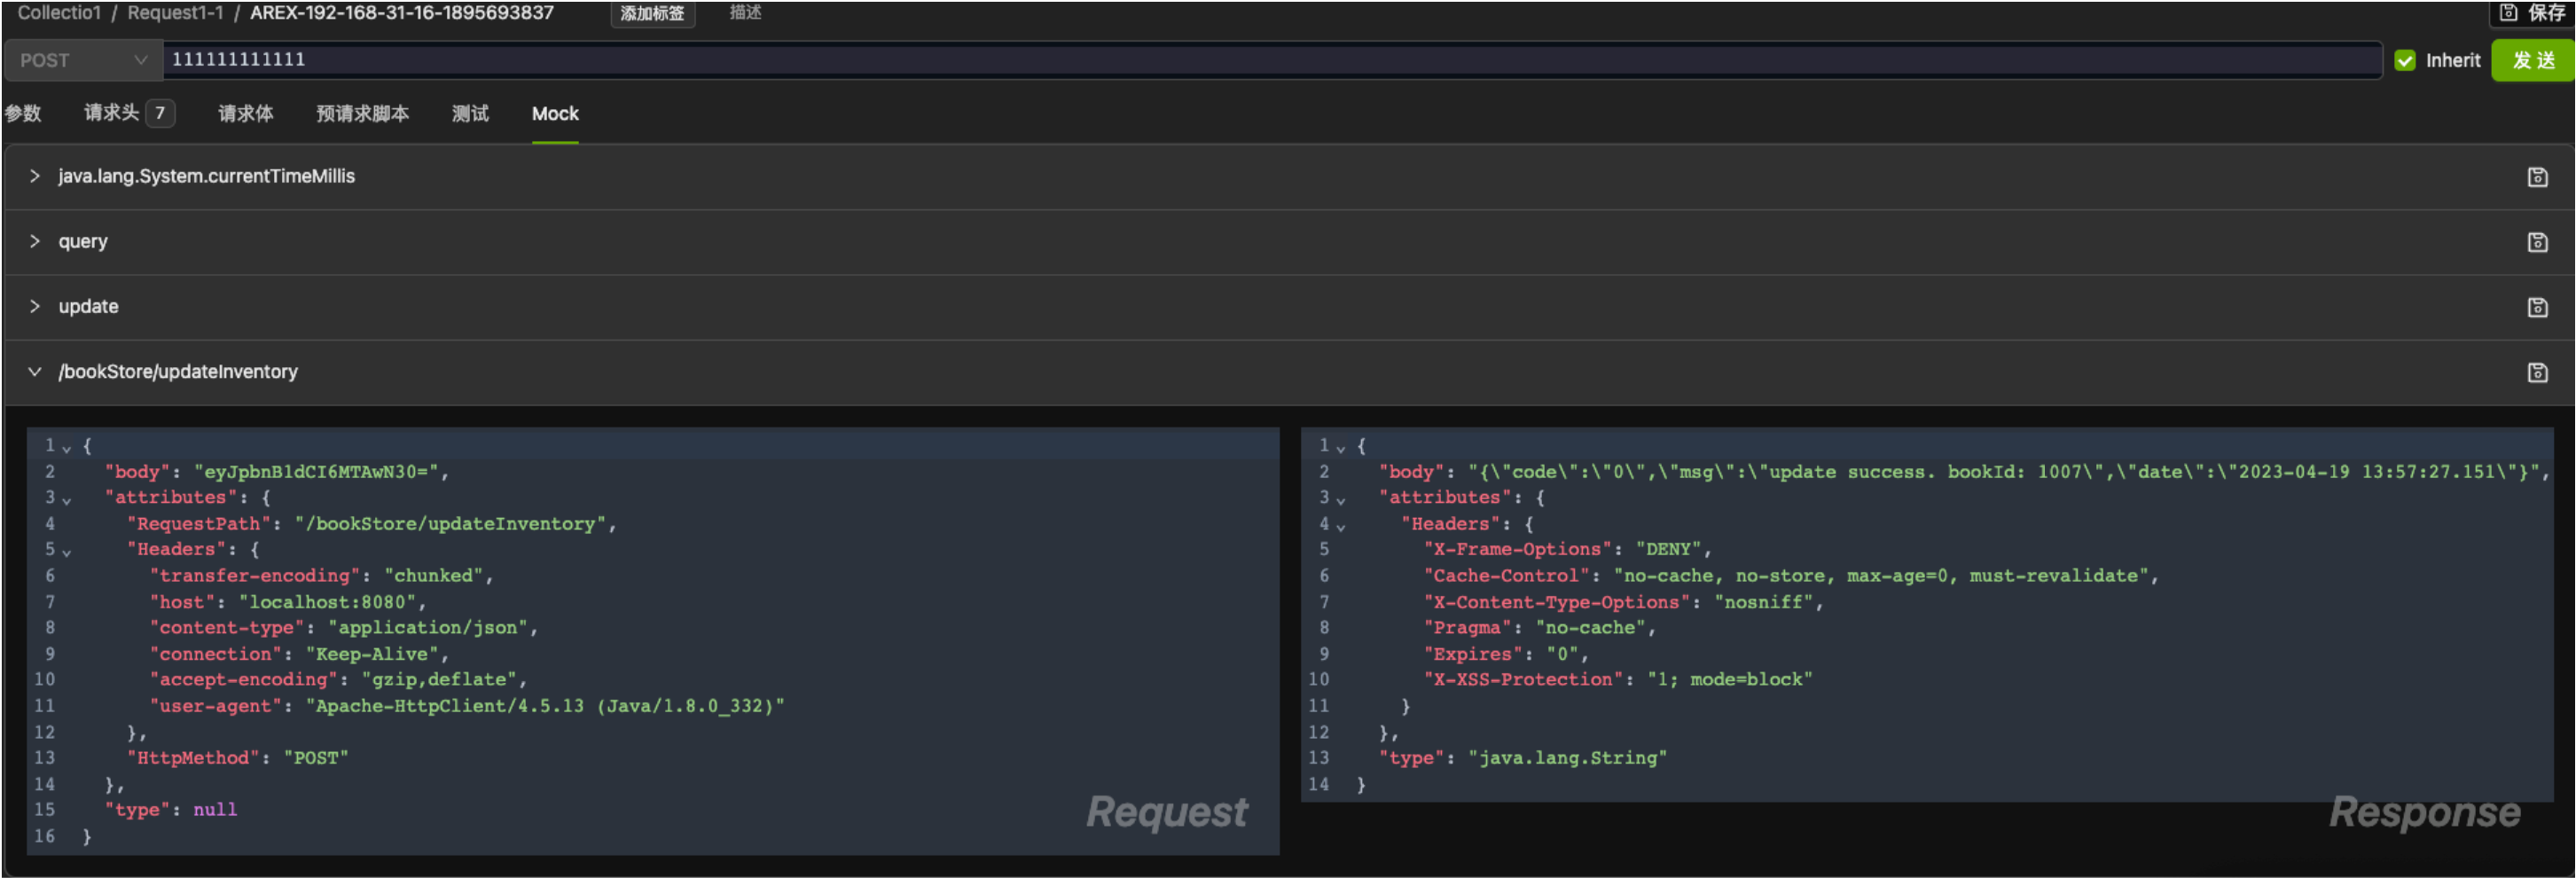The height and width of the screenshot is (878, 2576).
Task: Open the 请求体 tab
Action: 246,113
